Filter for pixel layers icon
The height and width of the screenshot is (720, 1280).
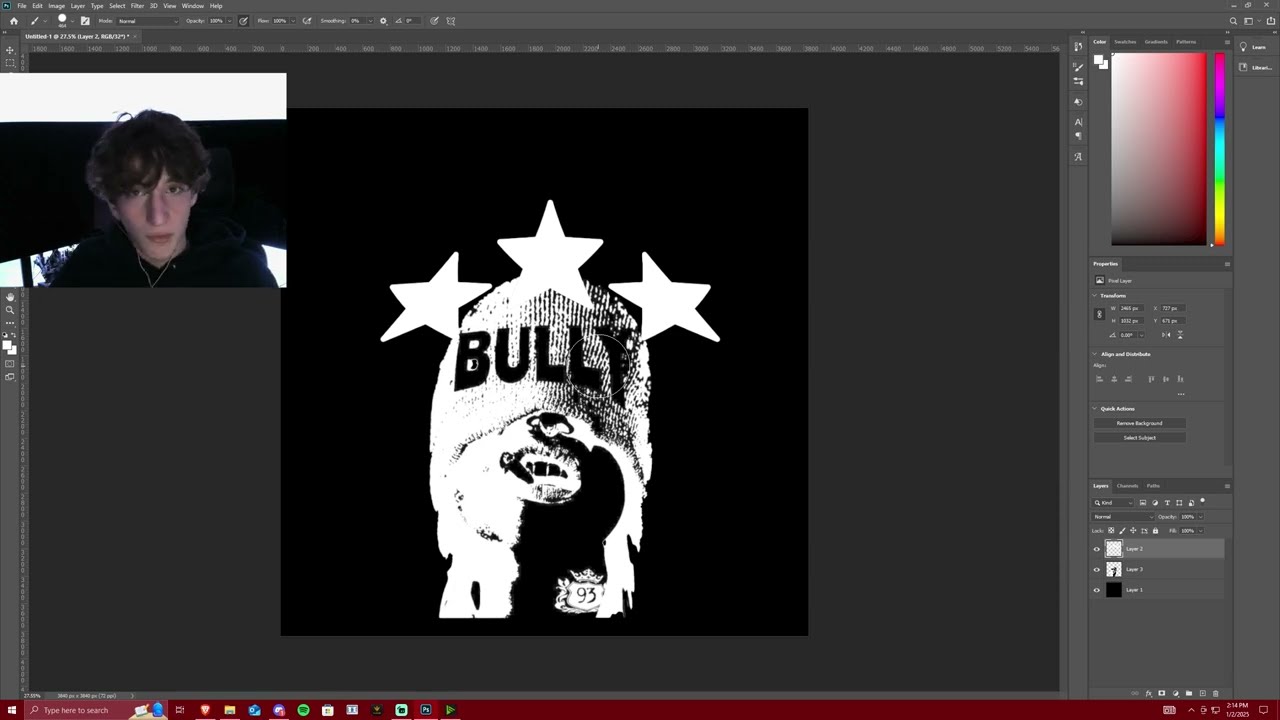1143,502
